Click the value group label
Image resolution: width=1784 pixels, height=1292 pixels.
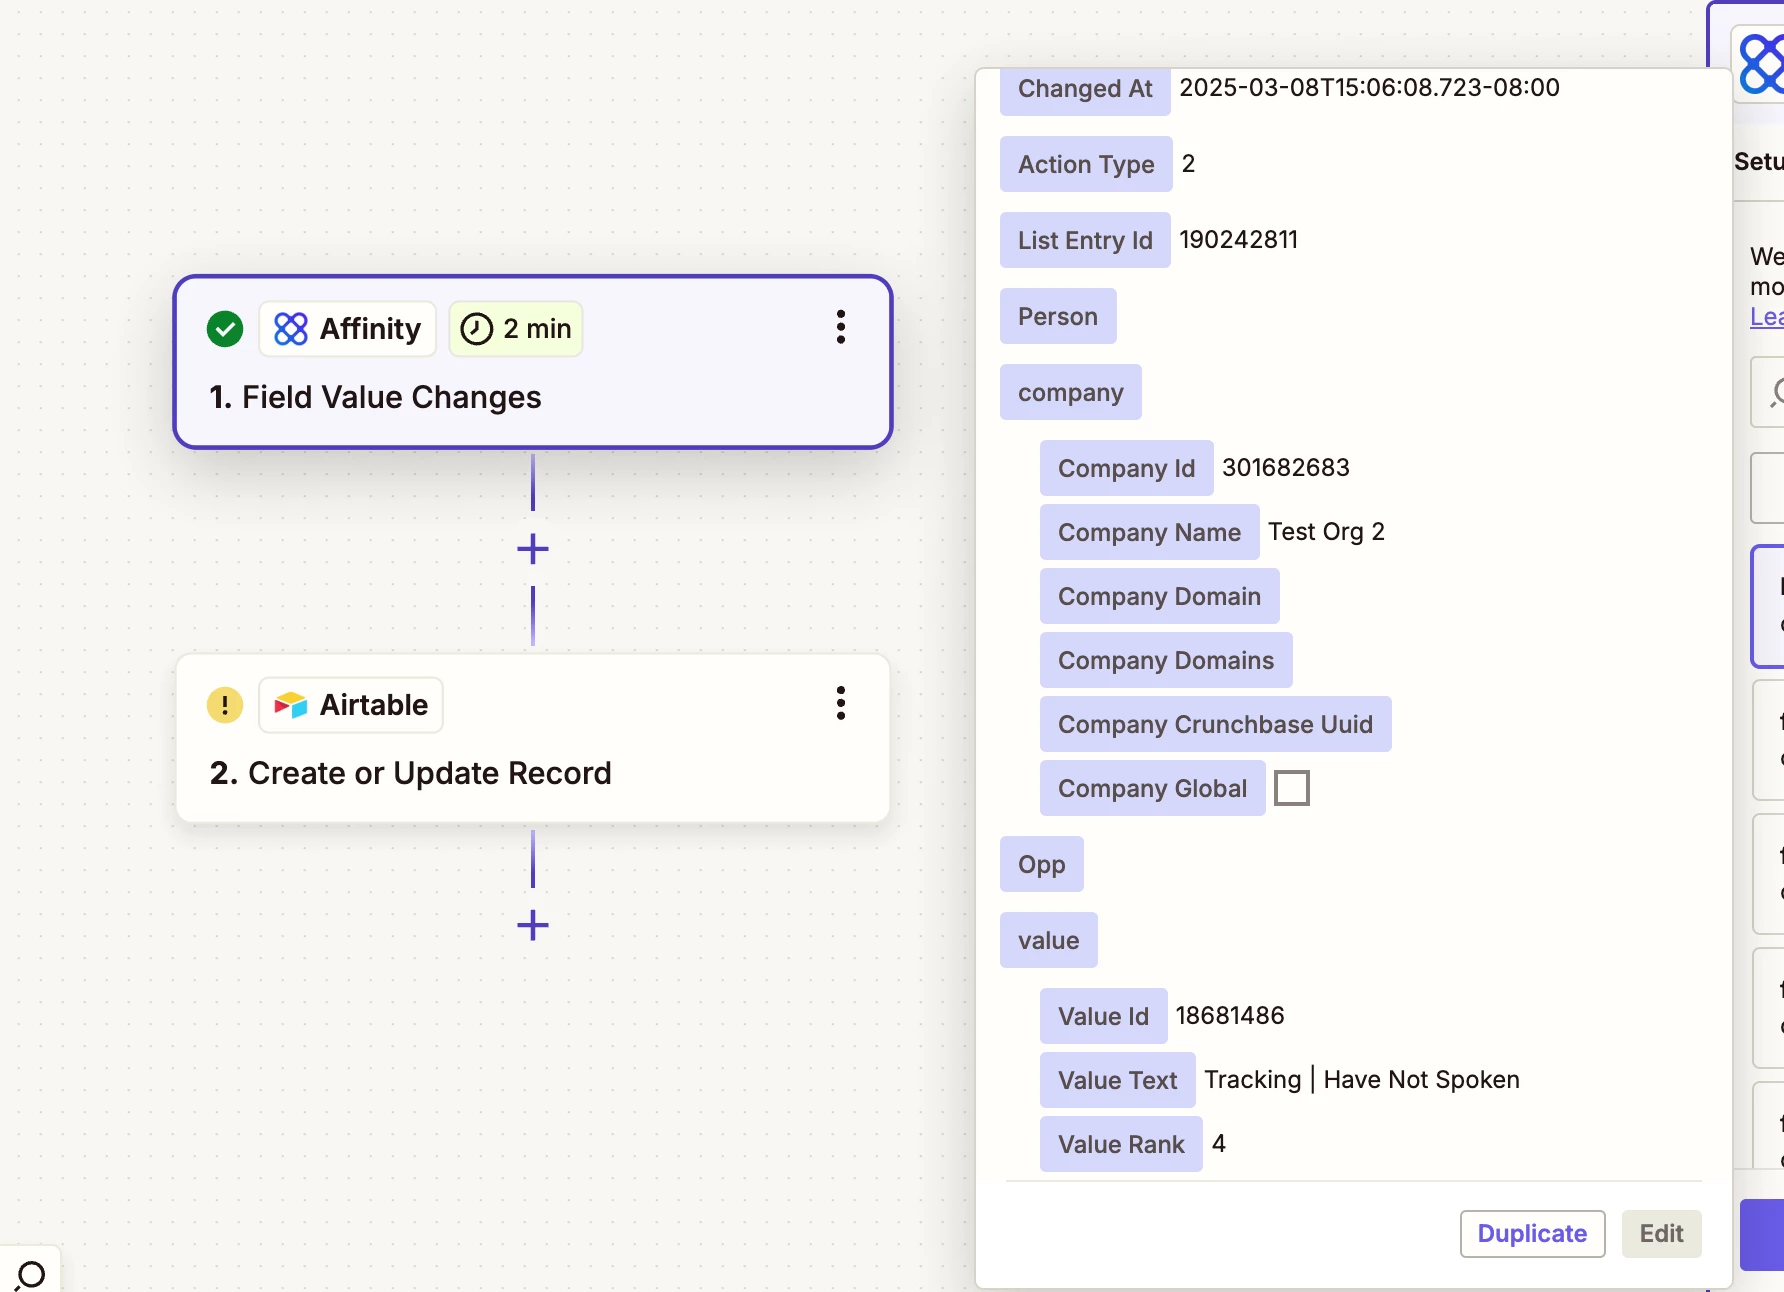(1049, 940)
